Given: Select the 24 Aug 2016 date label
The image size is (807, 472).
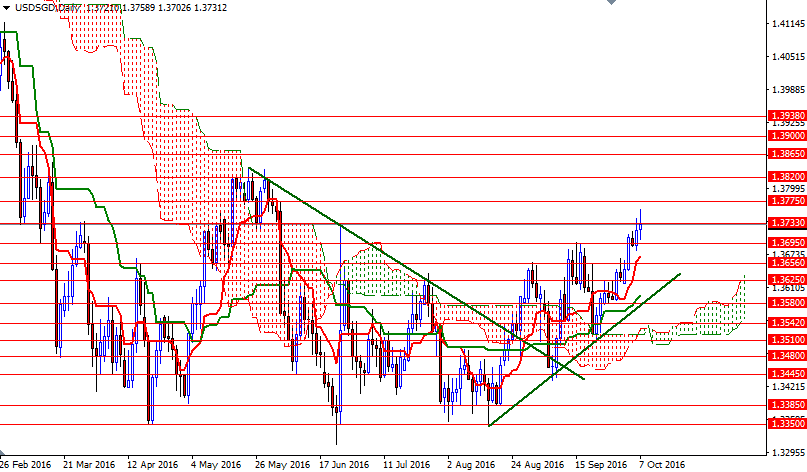Looking at the screenshot, I should point(538,465).
